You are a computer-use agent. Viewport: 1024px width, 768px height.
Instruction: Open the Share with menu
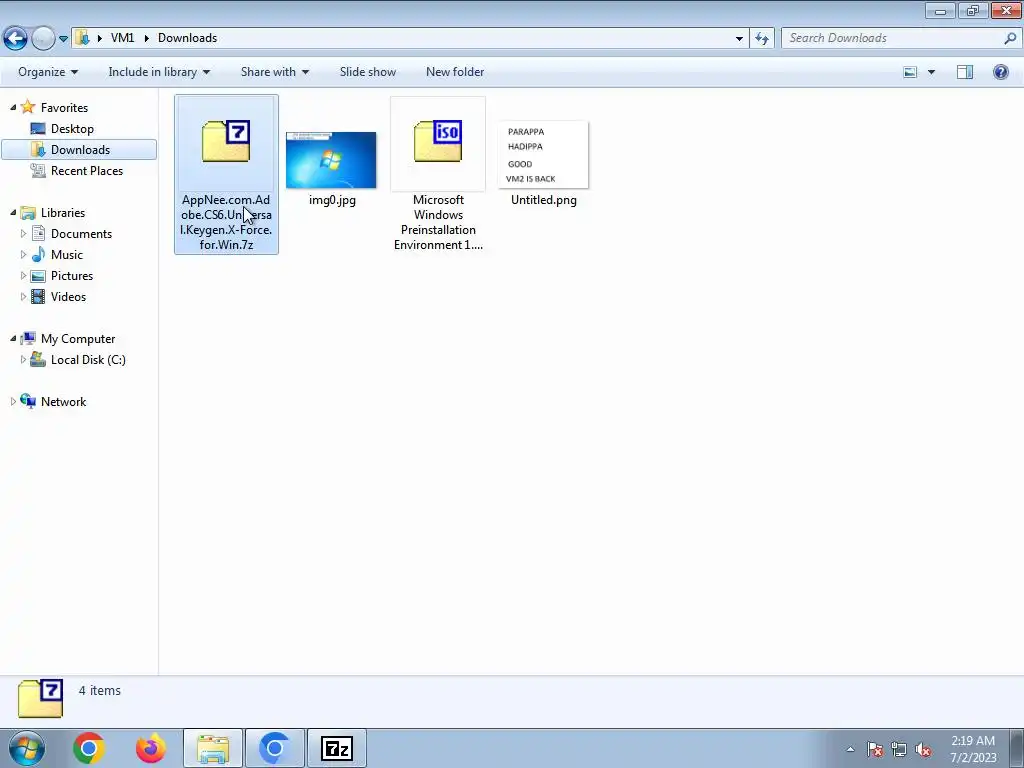[274, 72]
